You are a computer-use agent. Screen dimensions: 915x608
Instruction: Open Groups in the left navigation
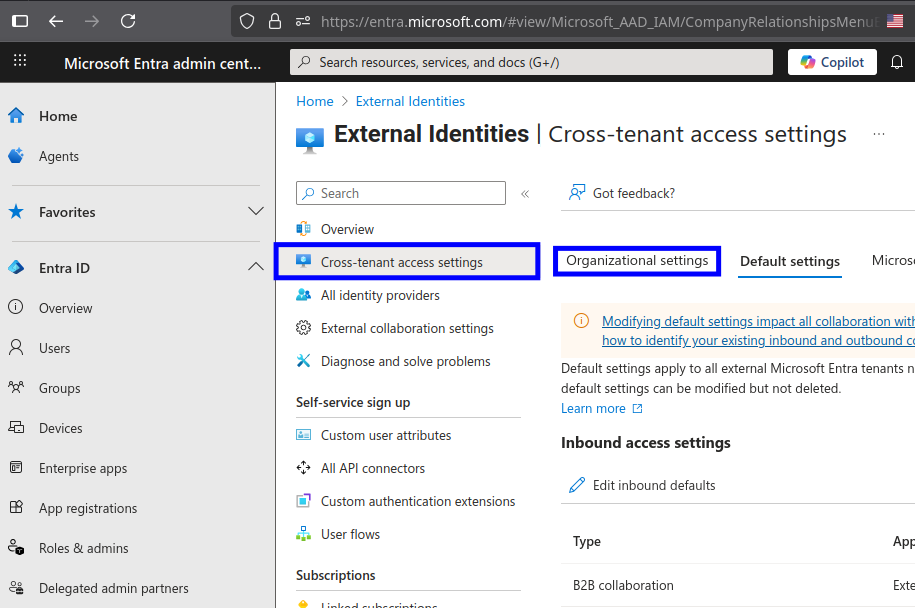pos(60,388)
